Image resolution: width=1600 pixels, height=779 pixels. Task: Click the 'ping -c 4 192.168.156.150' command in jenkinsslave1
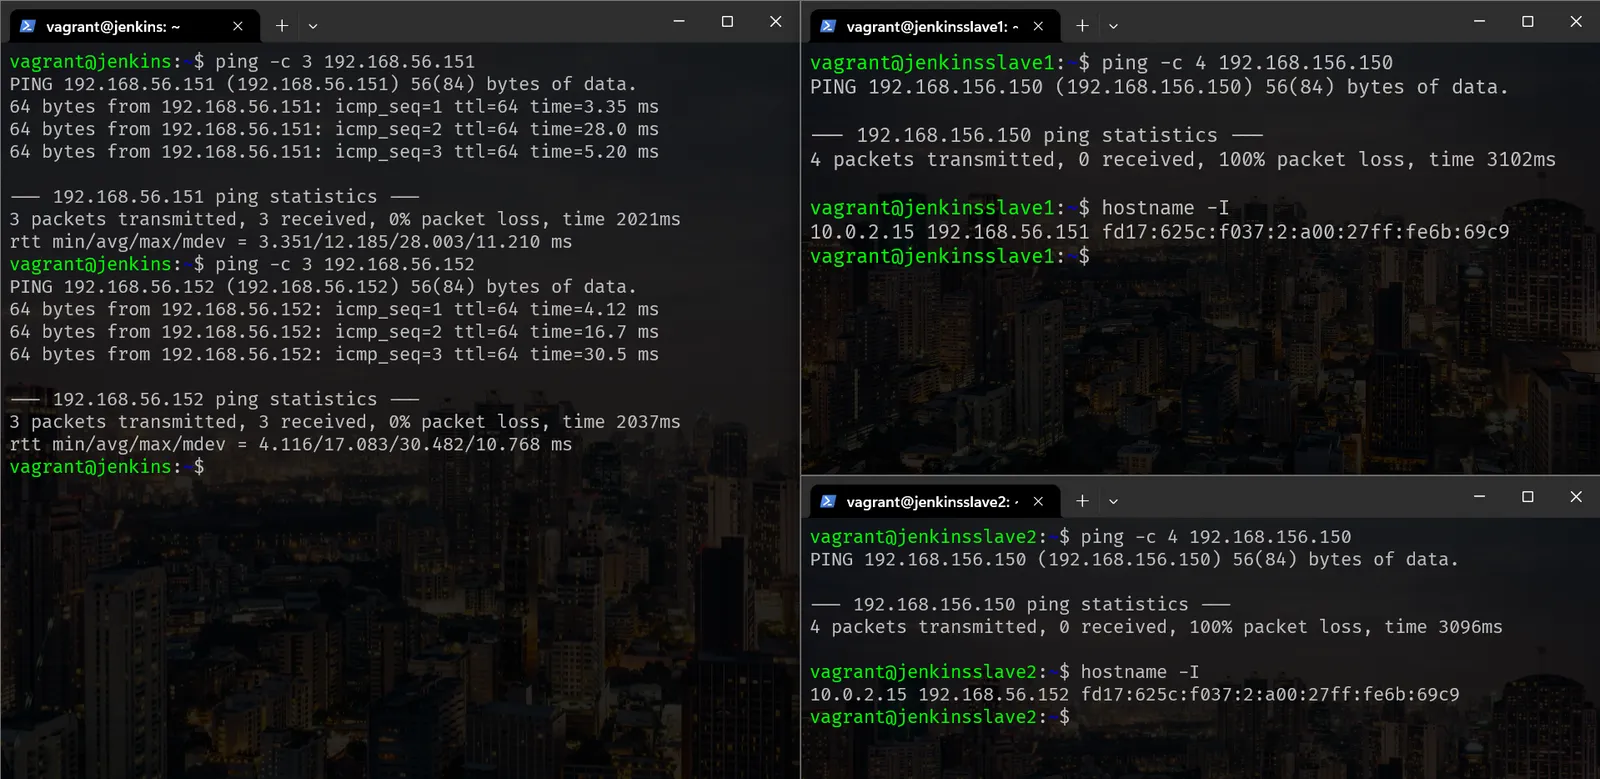point(1247,63)
